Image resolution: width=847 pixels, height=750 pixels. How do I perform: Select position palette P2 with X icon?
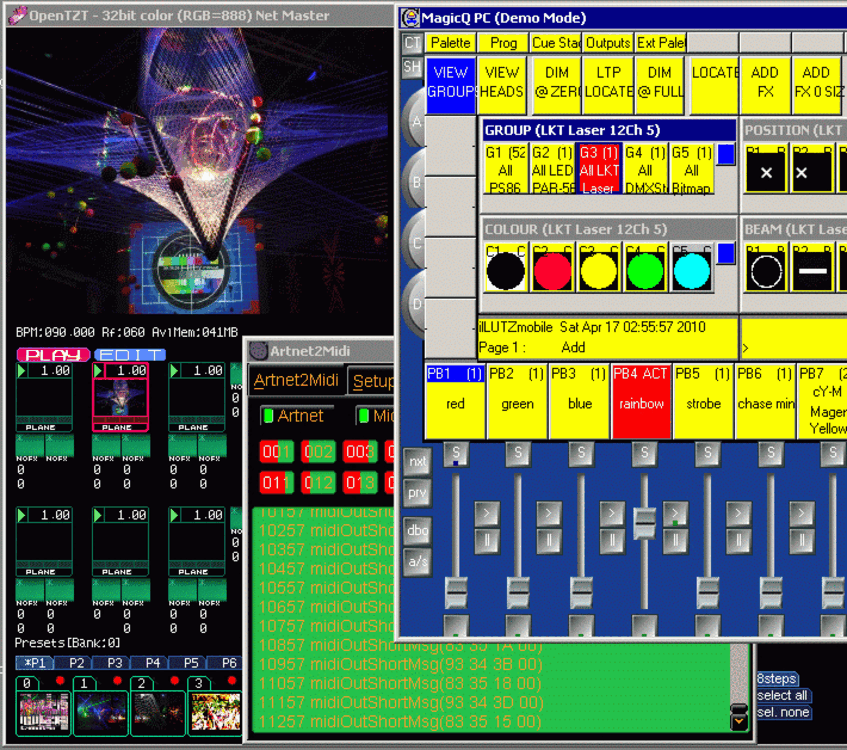click(812, 169)
